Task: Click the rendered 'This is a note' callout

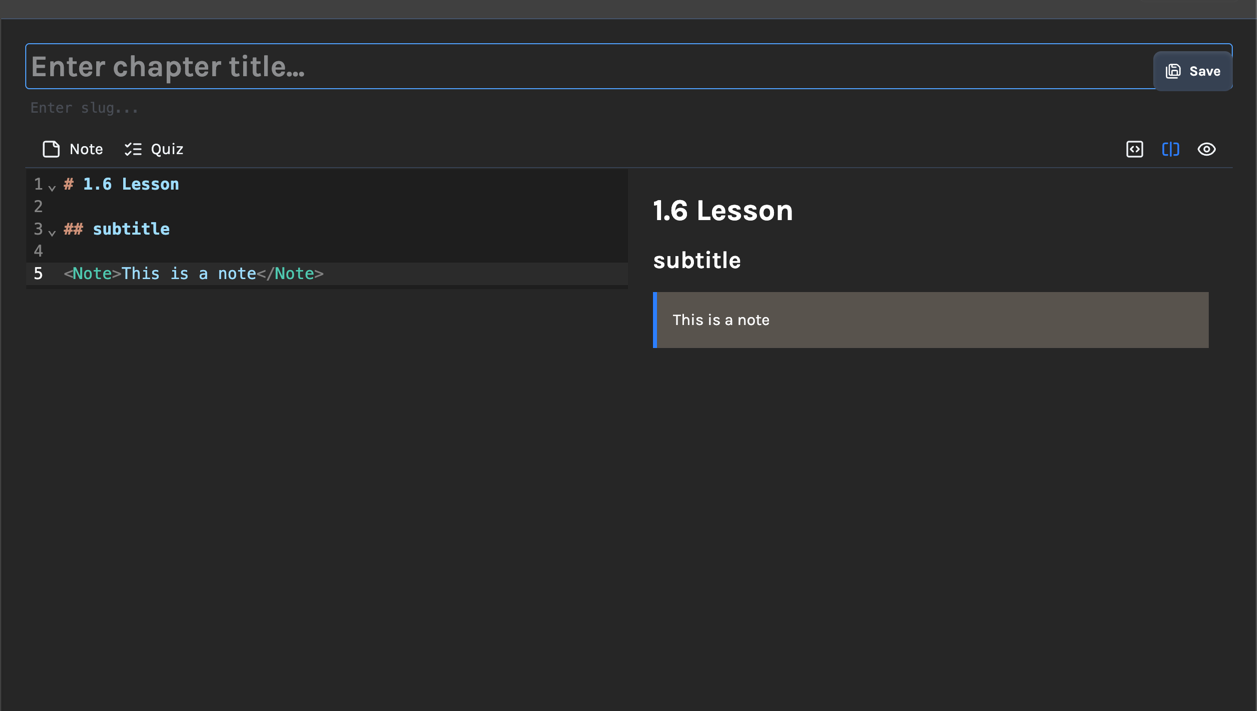Action: point(930,320)
